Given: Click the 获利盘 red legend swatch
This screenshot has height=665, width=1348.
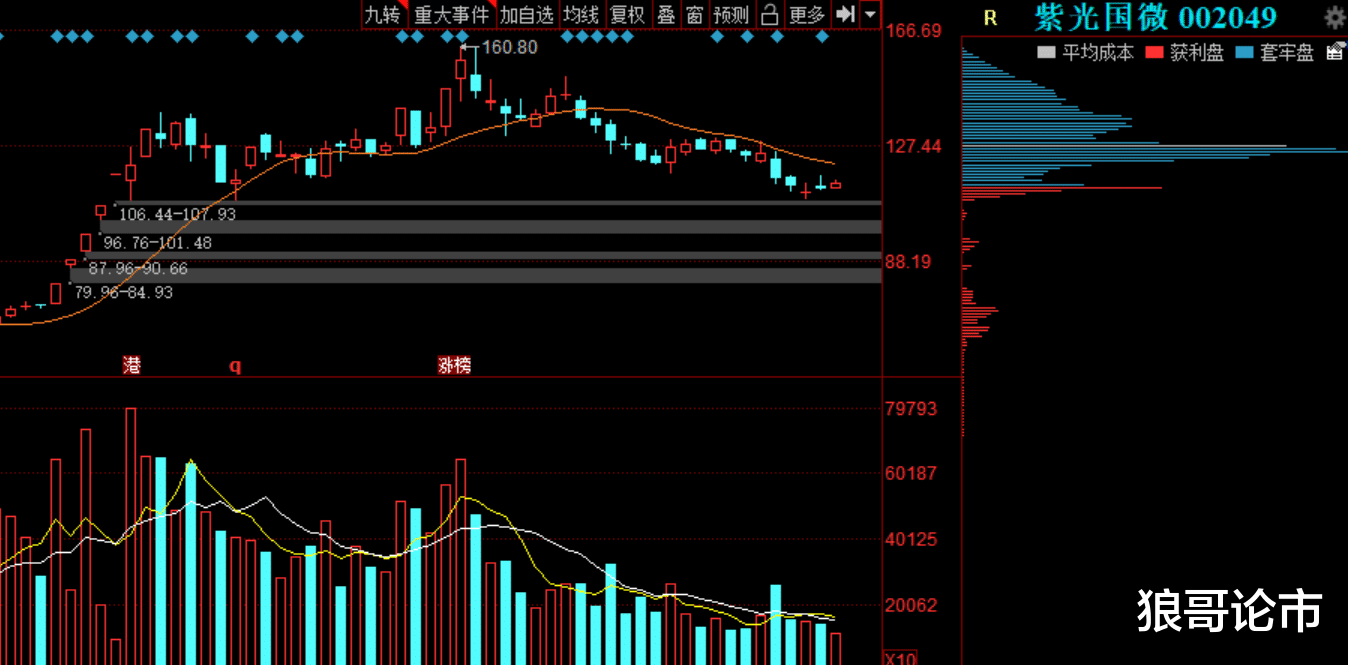Looking at the screenshot, I should 1155,52.
